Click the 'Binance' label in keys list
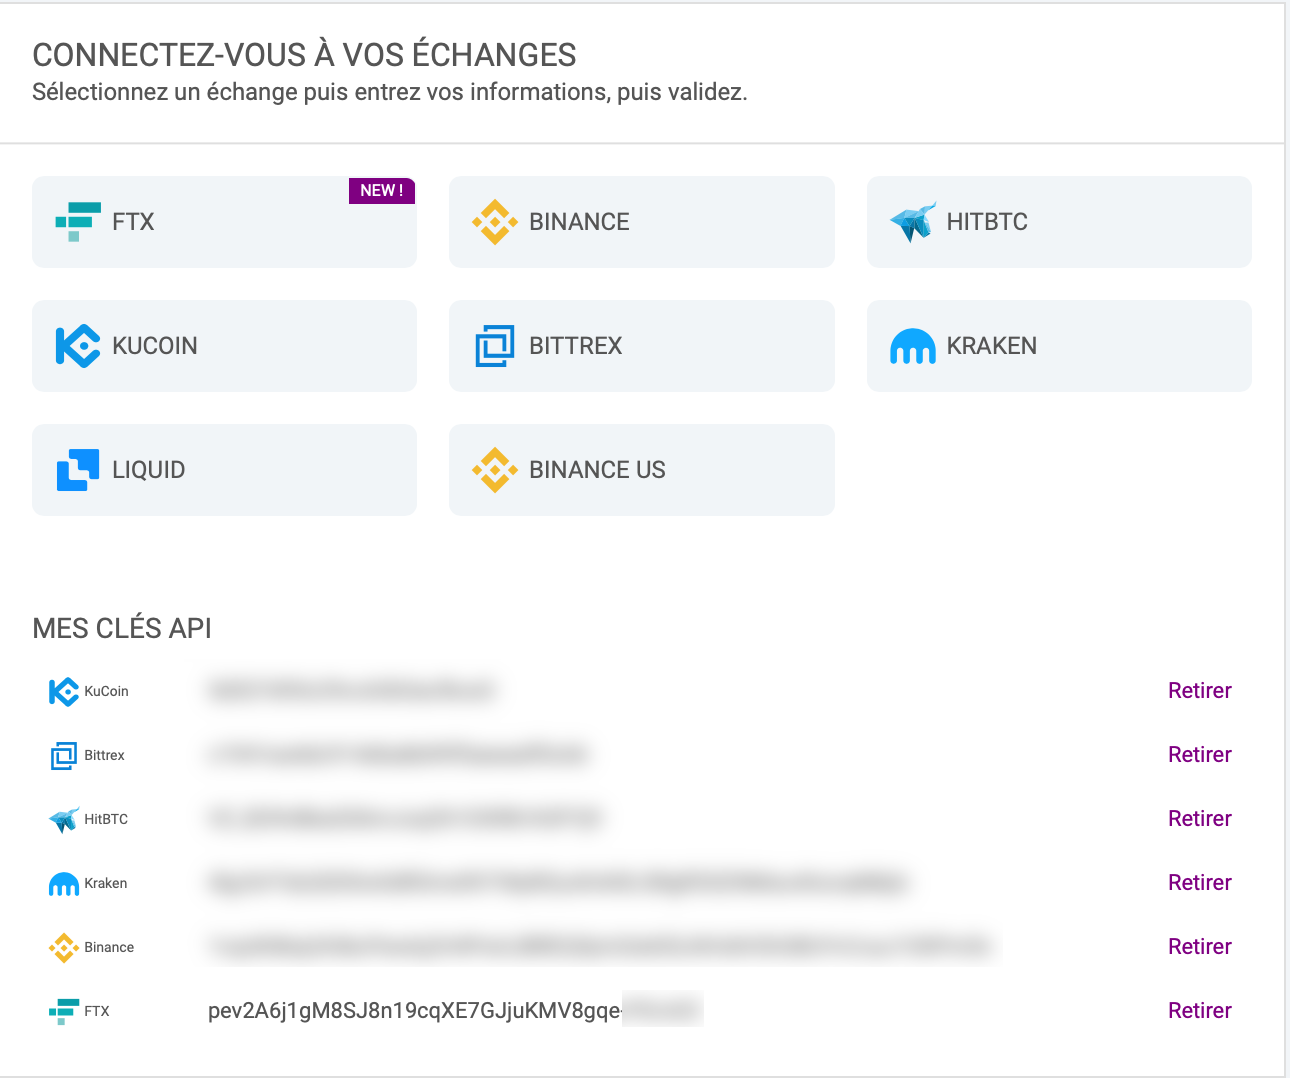The width and height of the screenshot is (1290, 1078). point(109,948)
